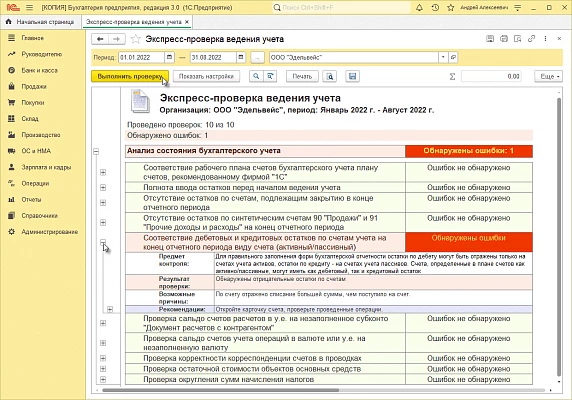Open the selected organization card icon
Image resolution: width=572 pixels, height=400 pixels.
tap(453, 57)
